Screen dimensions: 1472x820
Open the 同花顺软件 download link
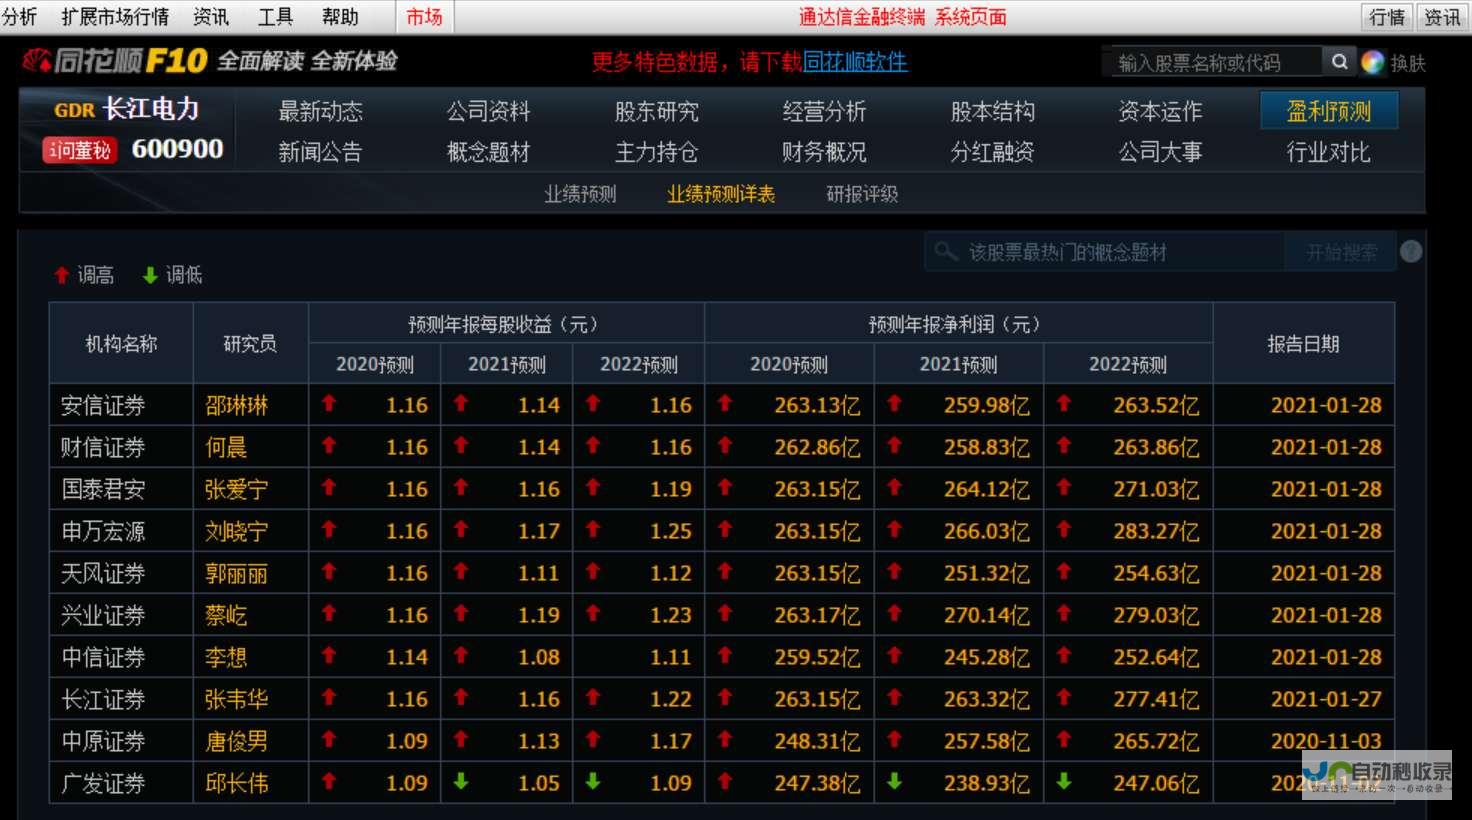click(x=855, y=62)
